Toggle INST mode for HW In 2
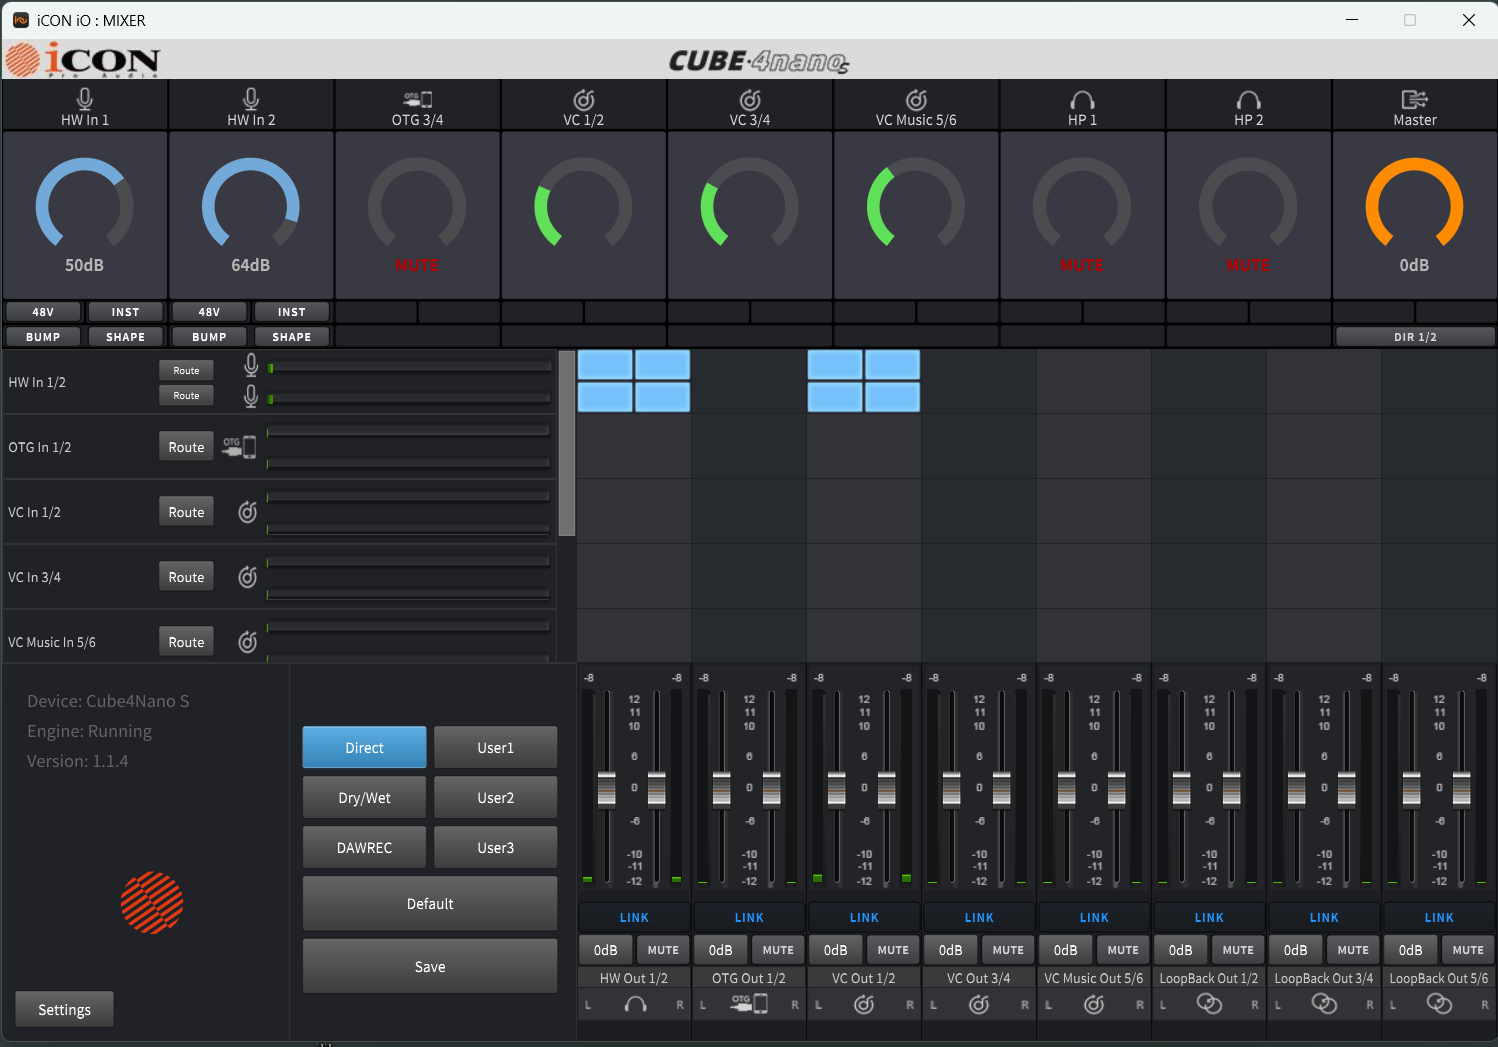Image resolution: width=1498 pixels, height=1047 pixels. [292, 312]
